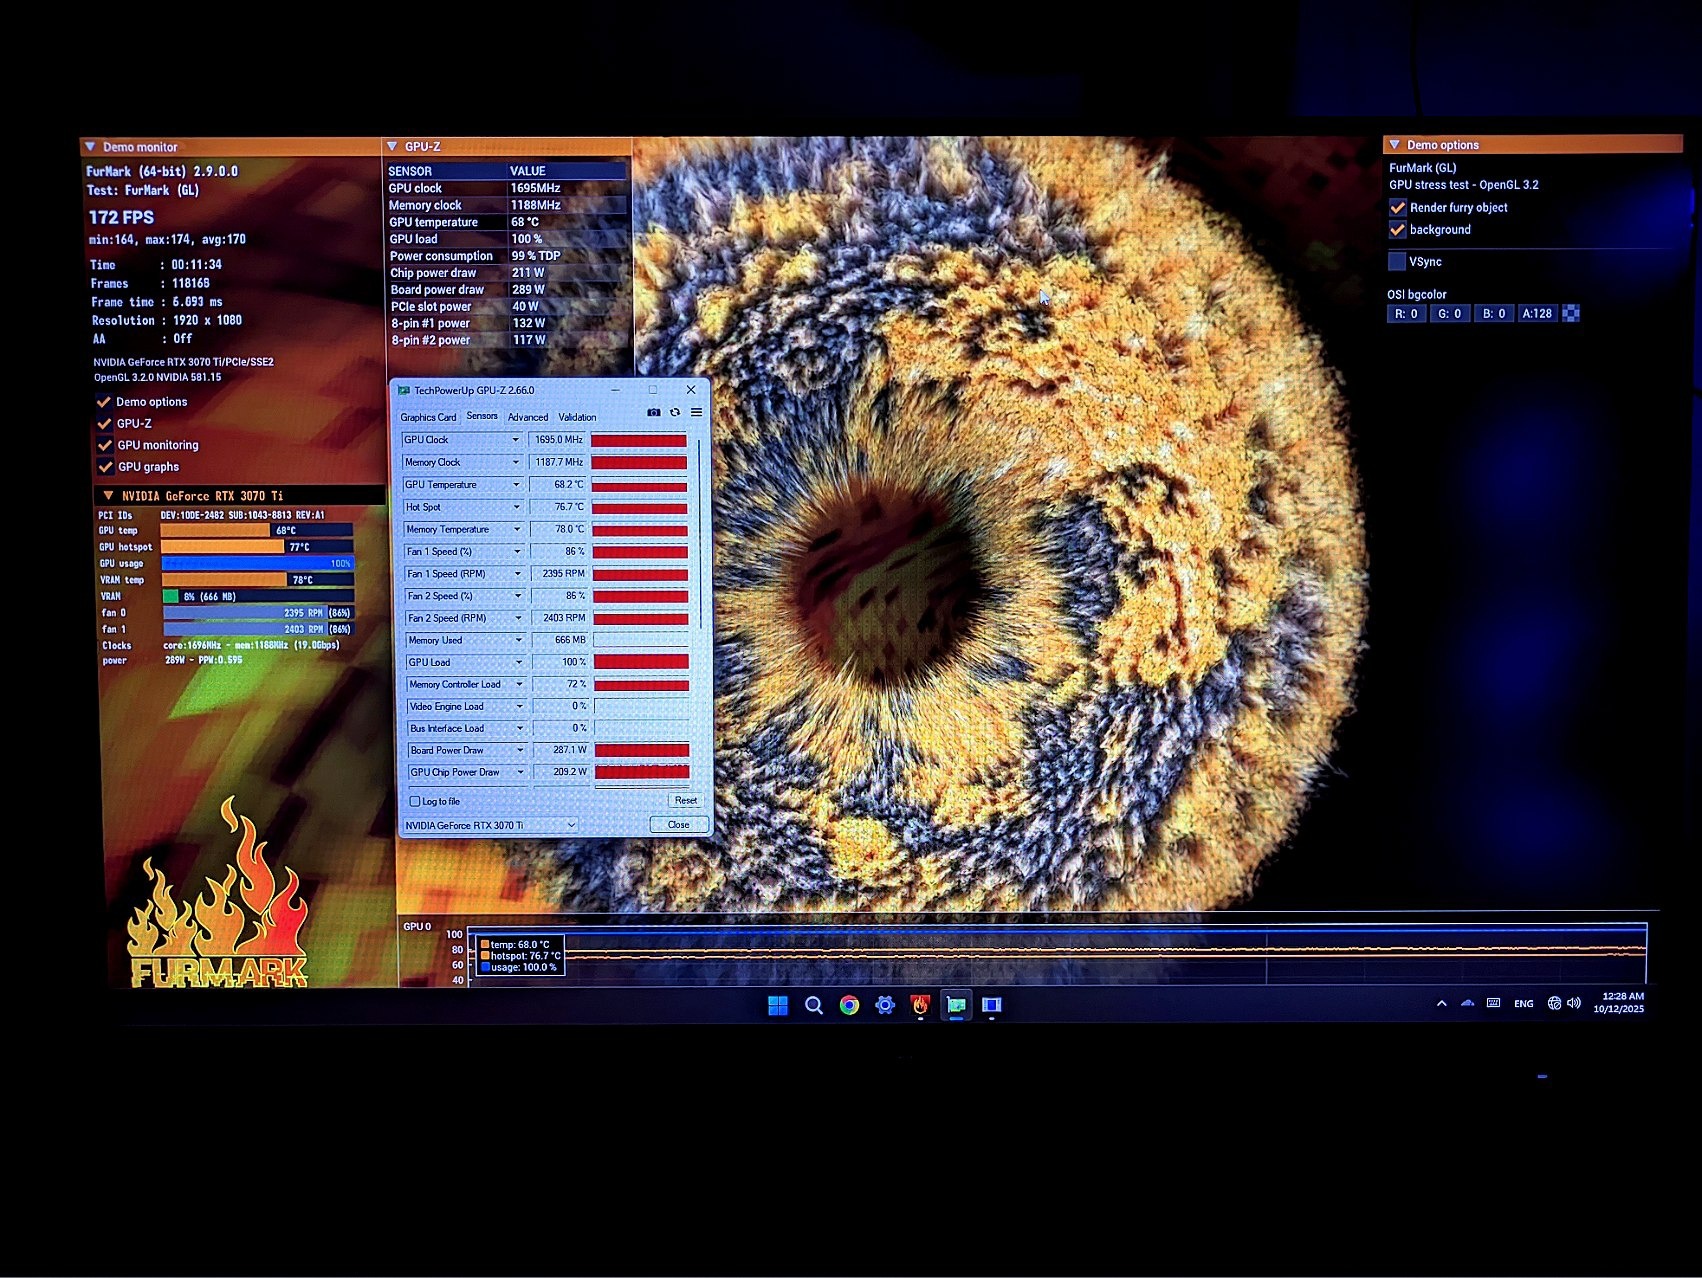This screenshot has width=1702, height=1278.
Task: Uncheck Render furry object option
Action: pyautogui.click(x=1398, y=207)
